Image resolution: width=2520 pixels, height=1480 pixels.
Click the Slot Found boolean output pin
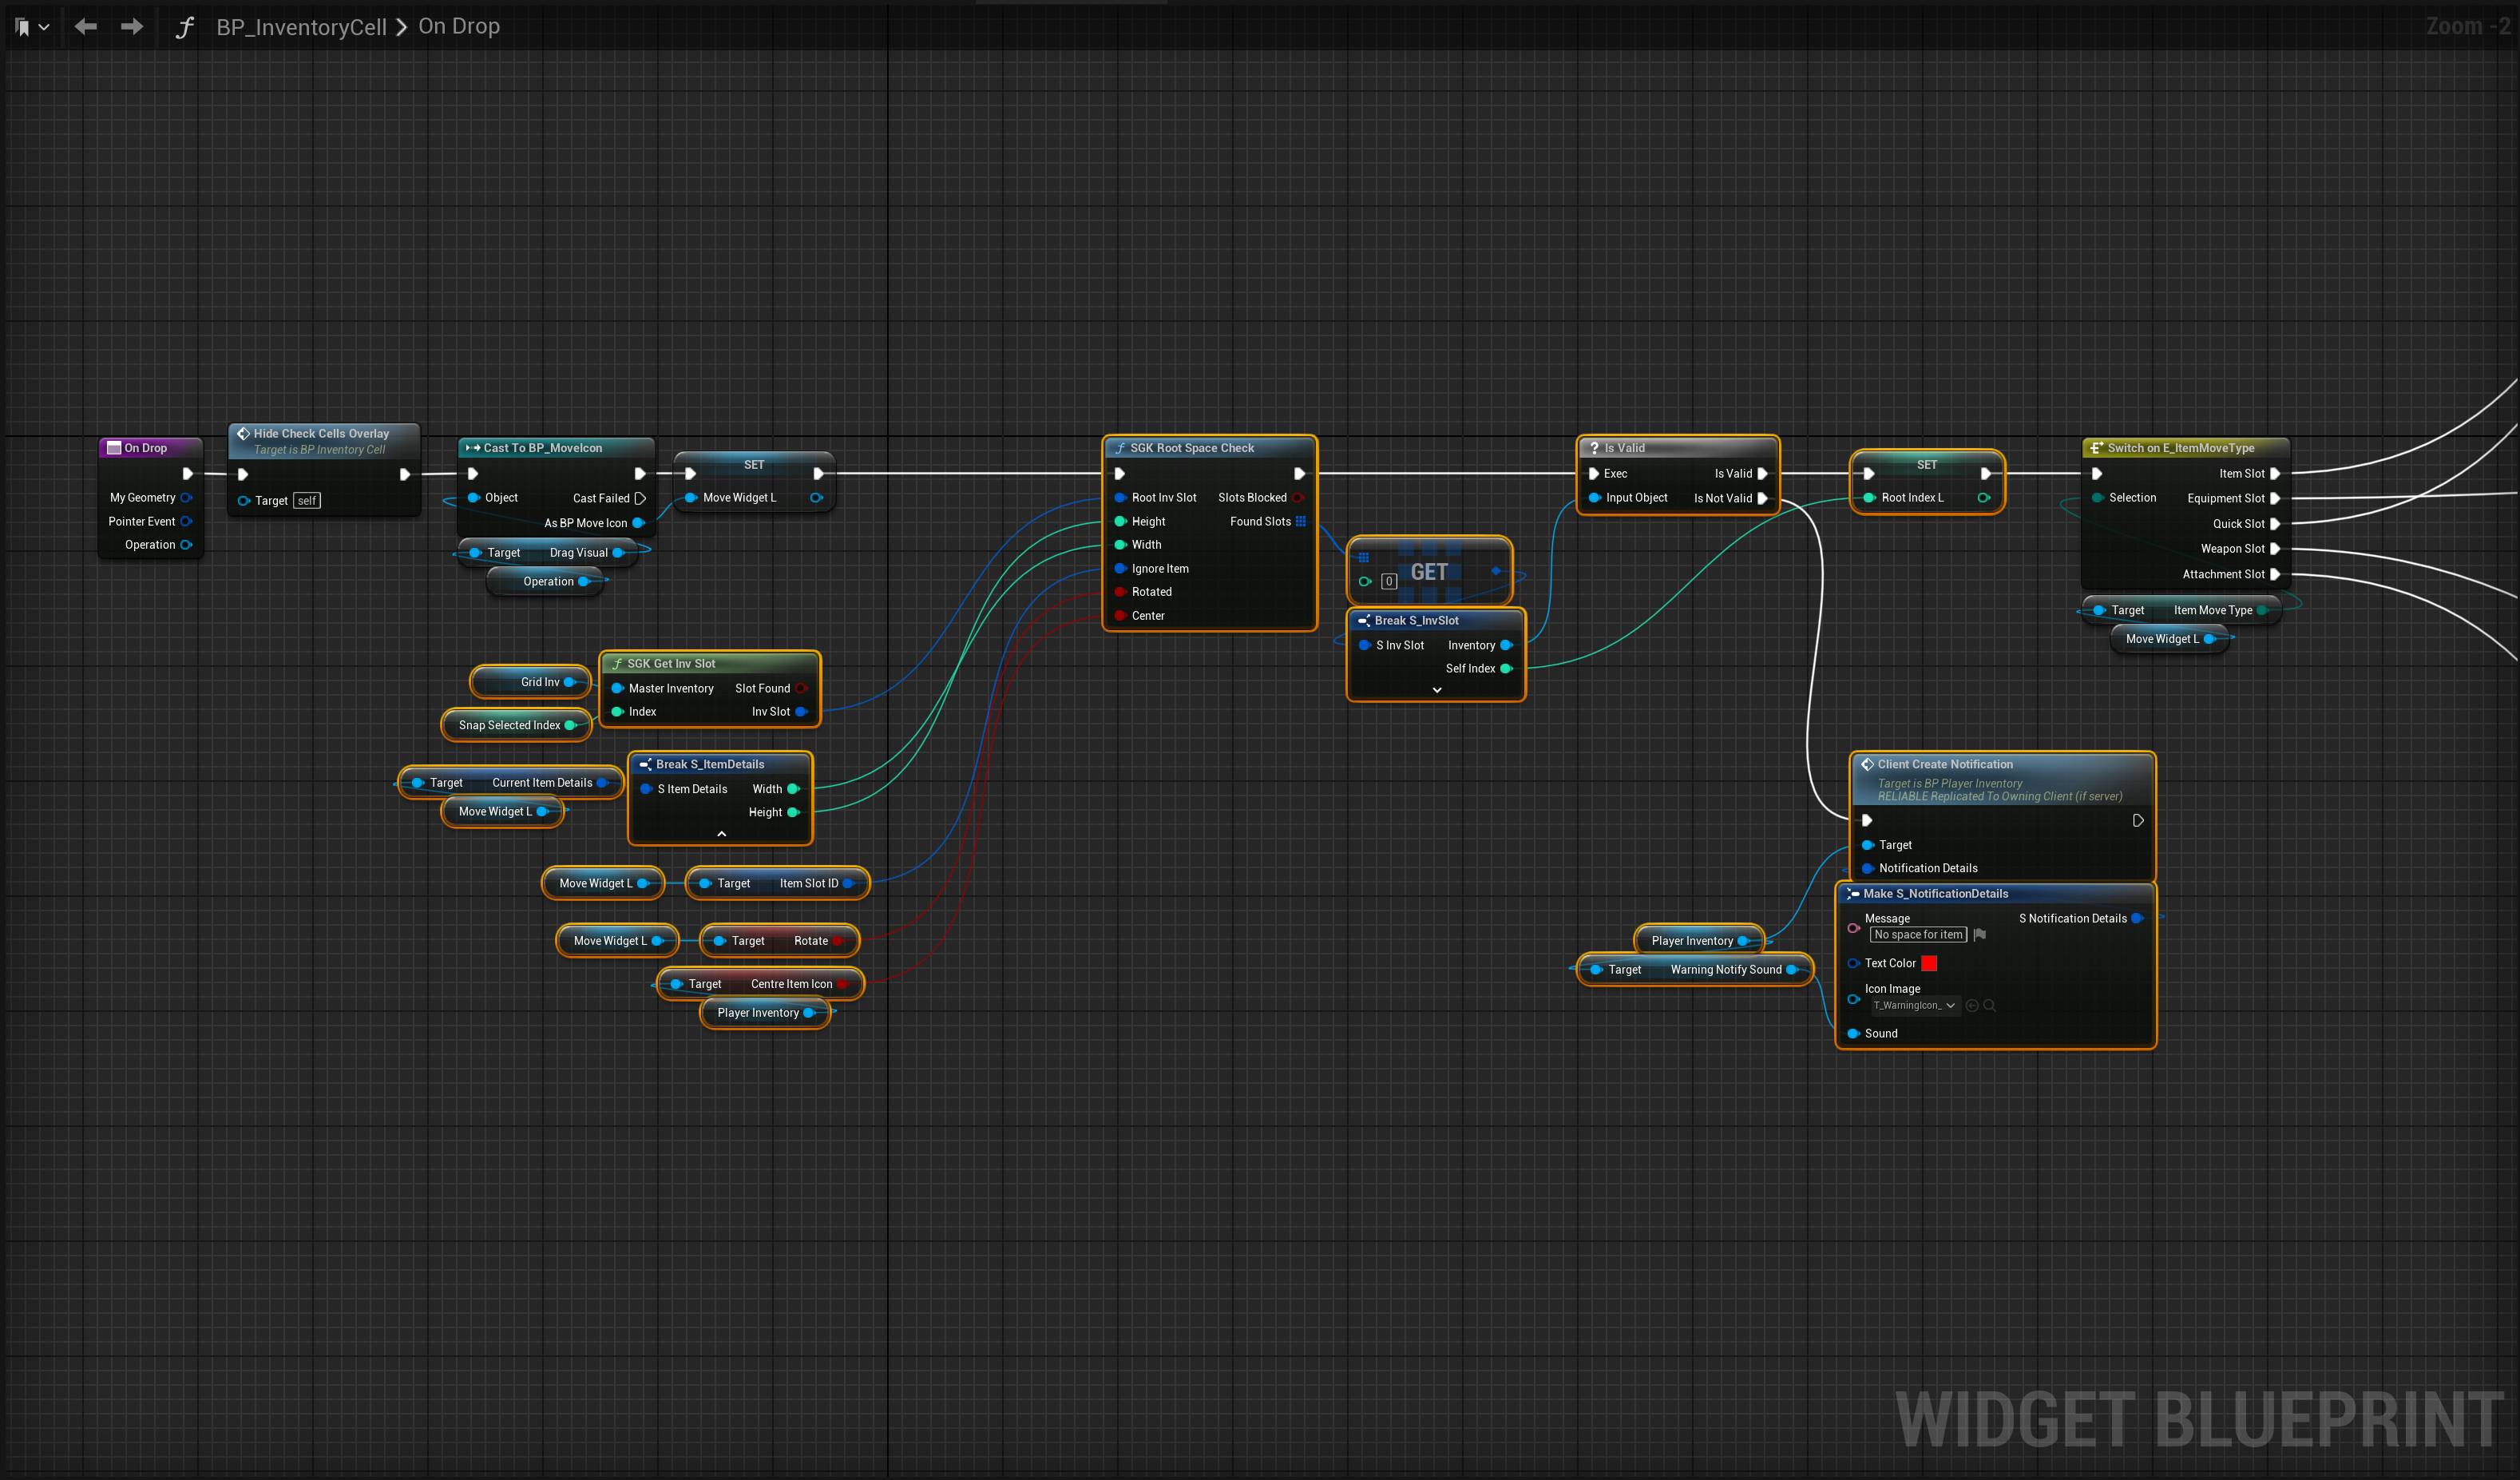801,688
